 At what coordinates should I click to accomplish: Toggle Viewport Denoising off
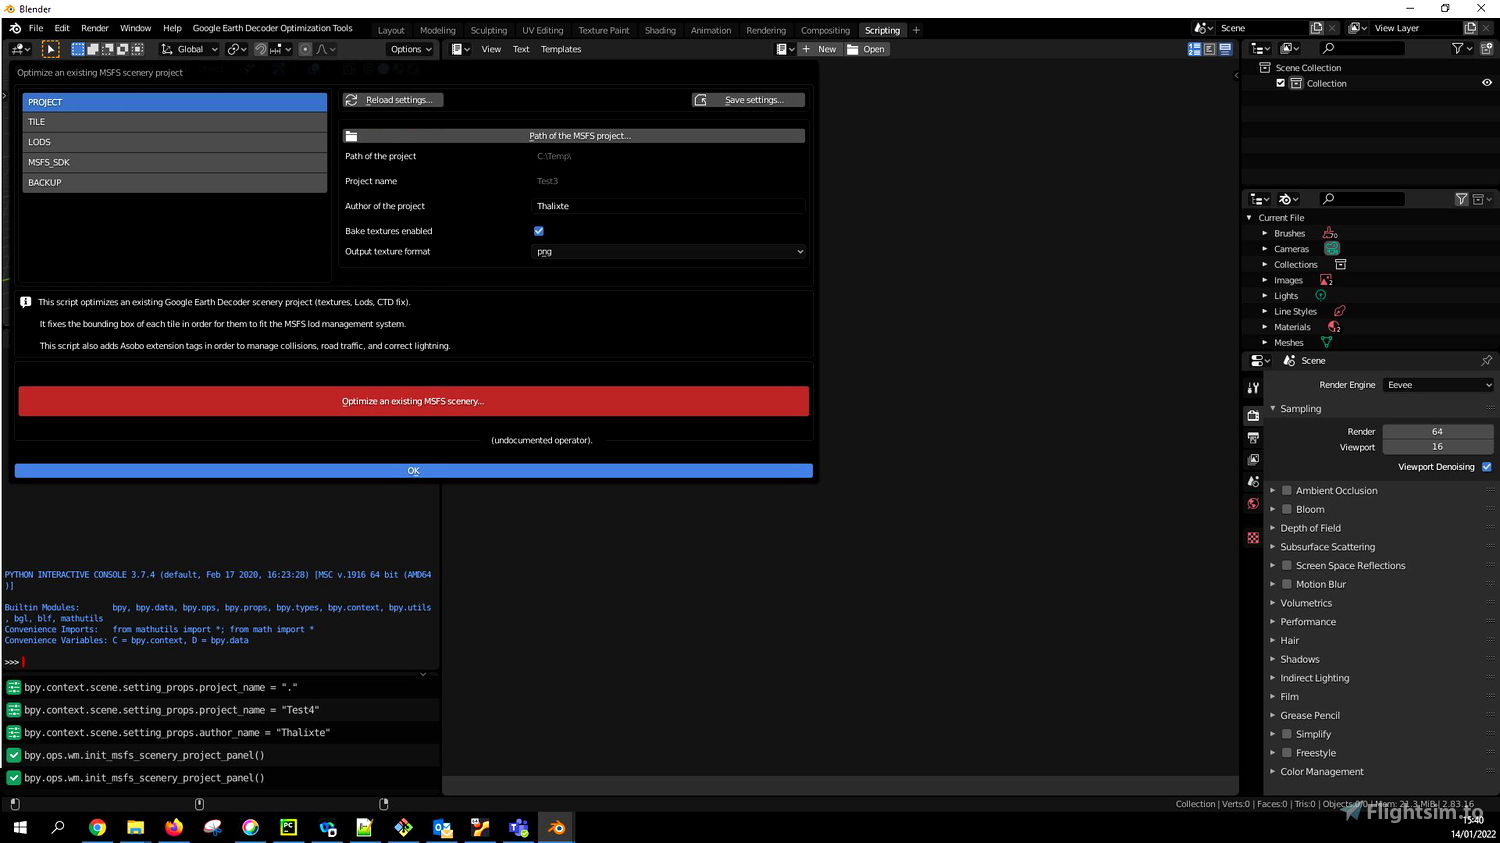tap(1486, 466)
